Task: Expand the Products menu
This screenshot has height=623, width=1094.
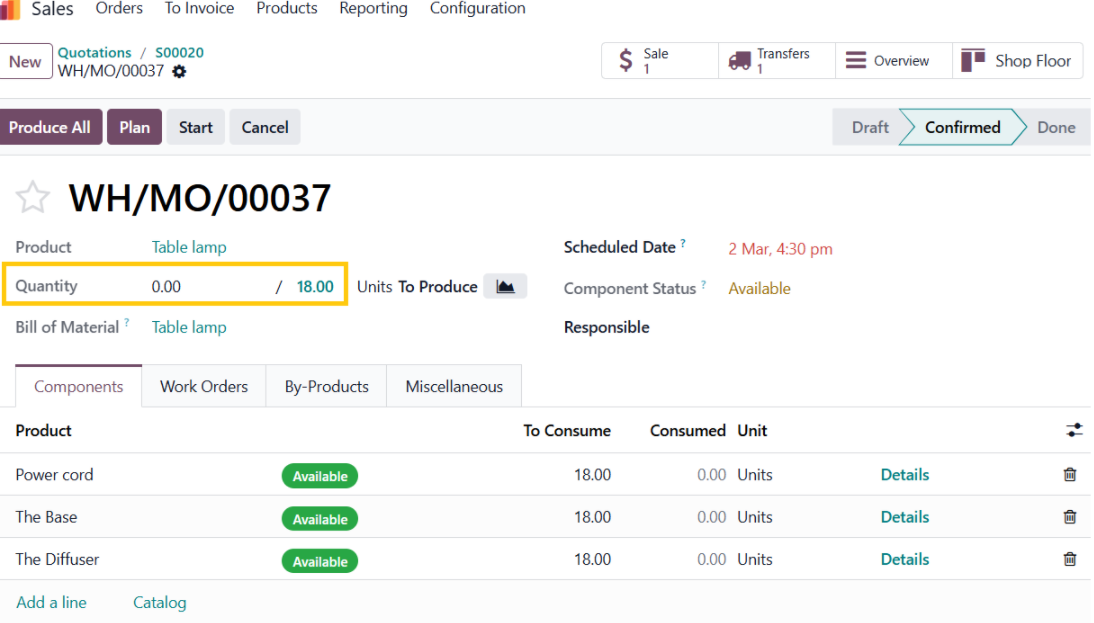Action: click(286, 9)
